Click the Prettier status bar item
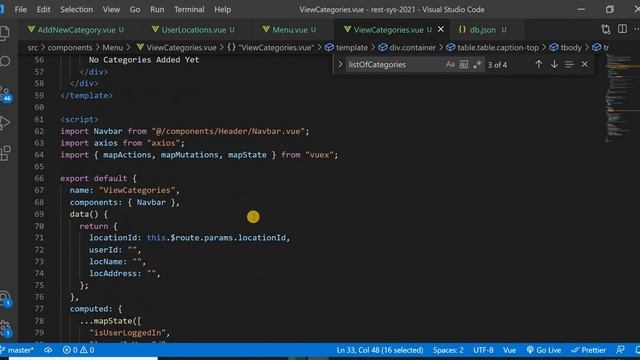 point(588,350)
